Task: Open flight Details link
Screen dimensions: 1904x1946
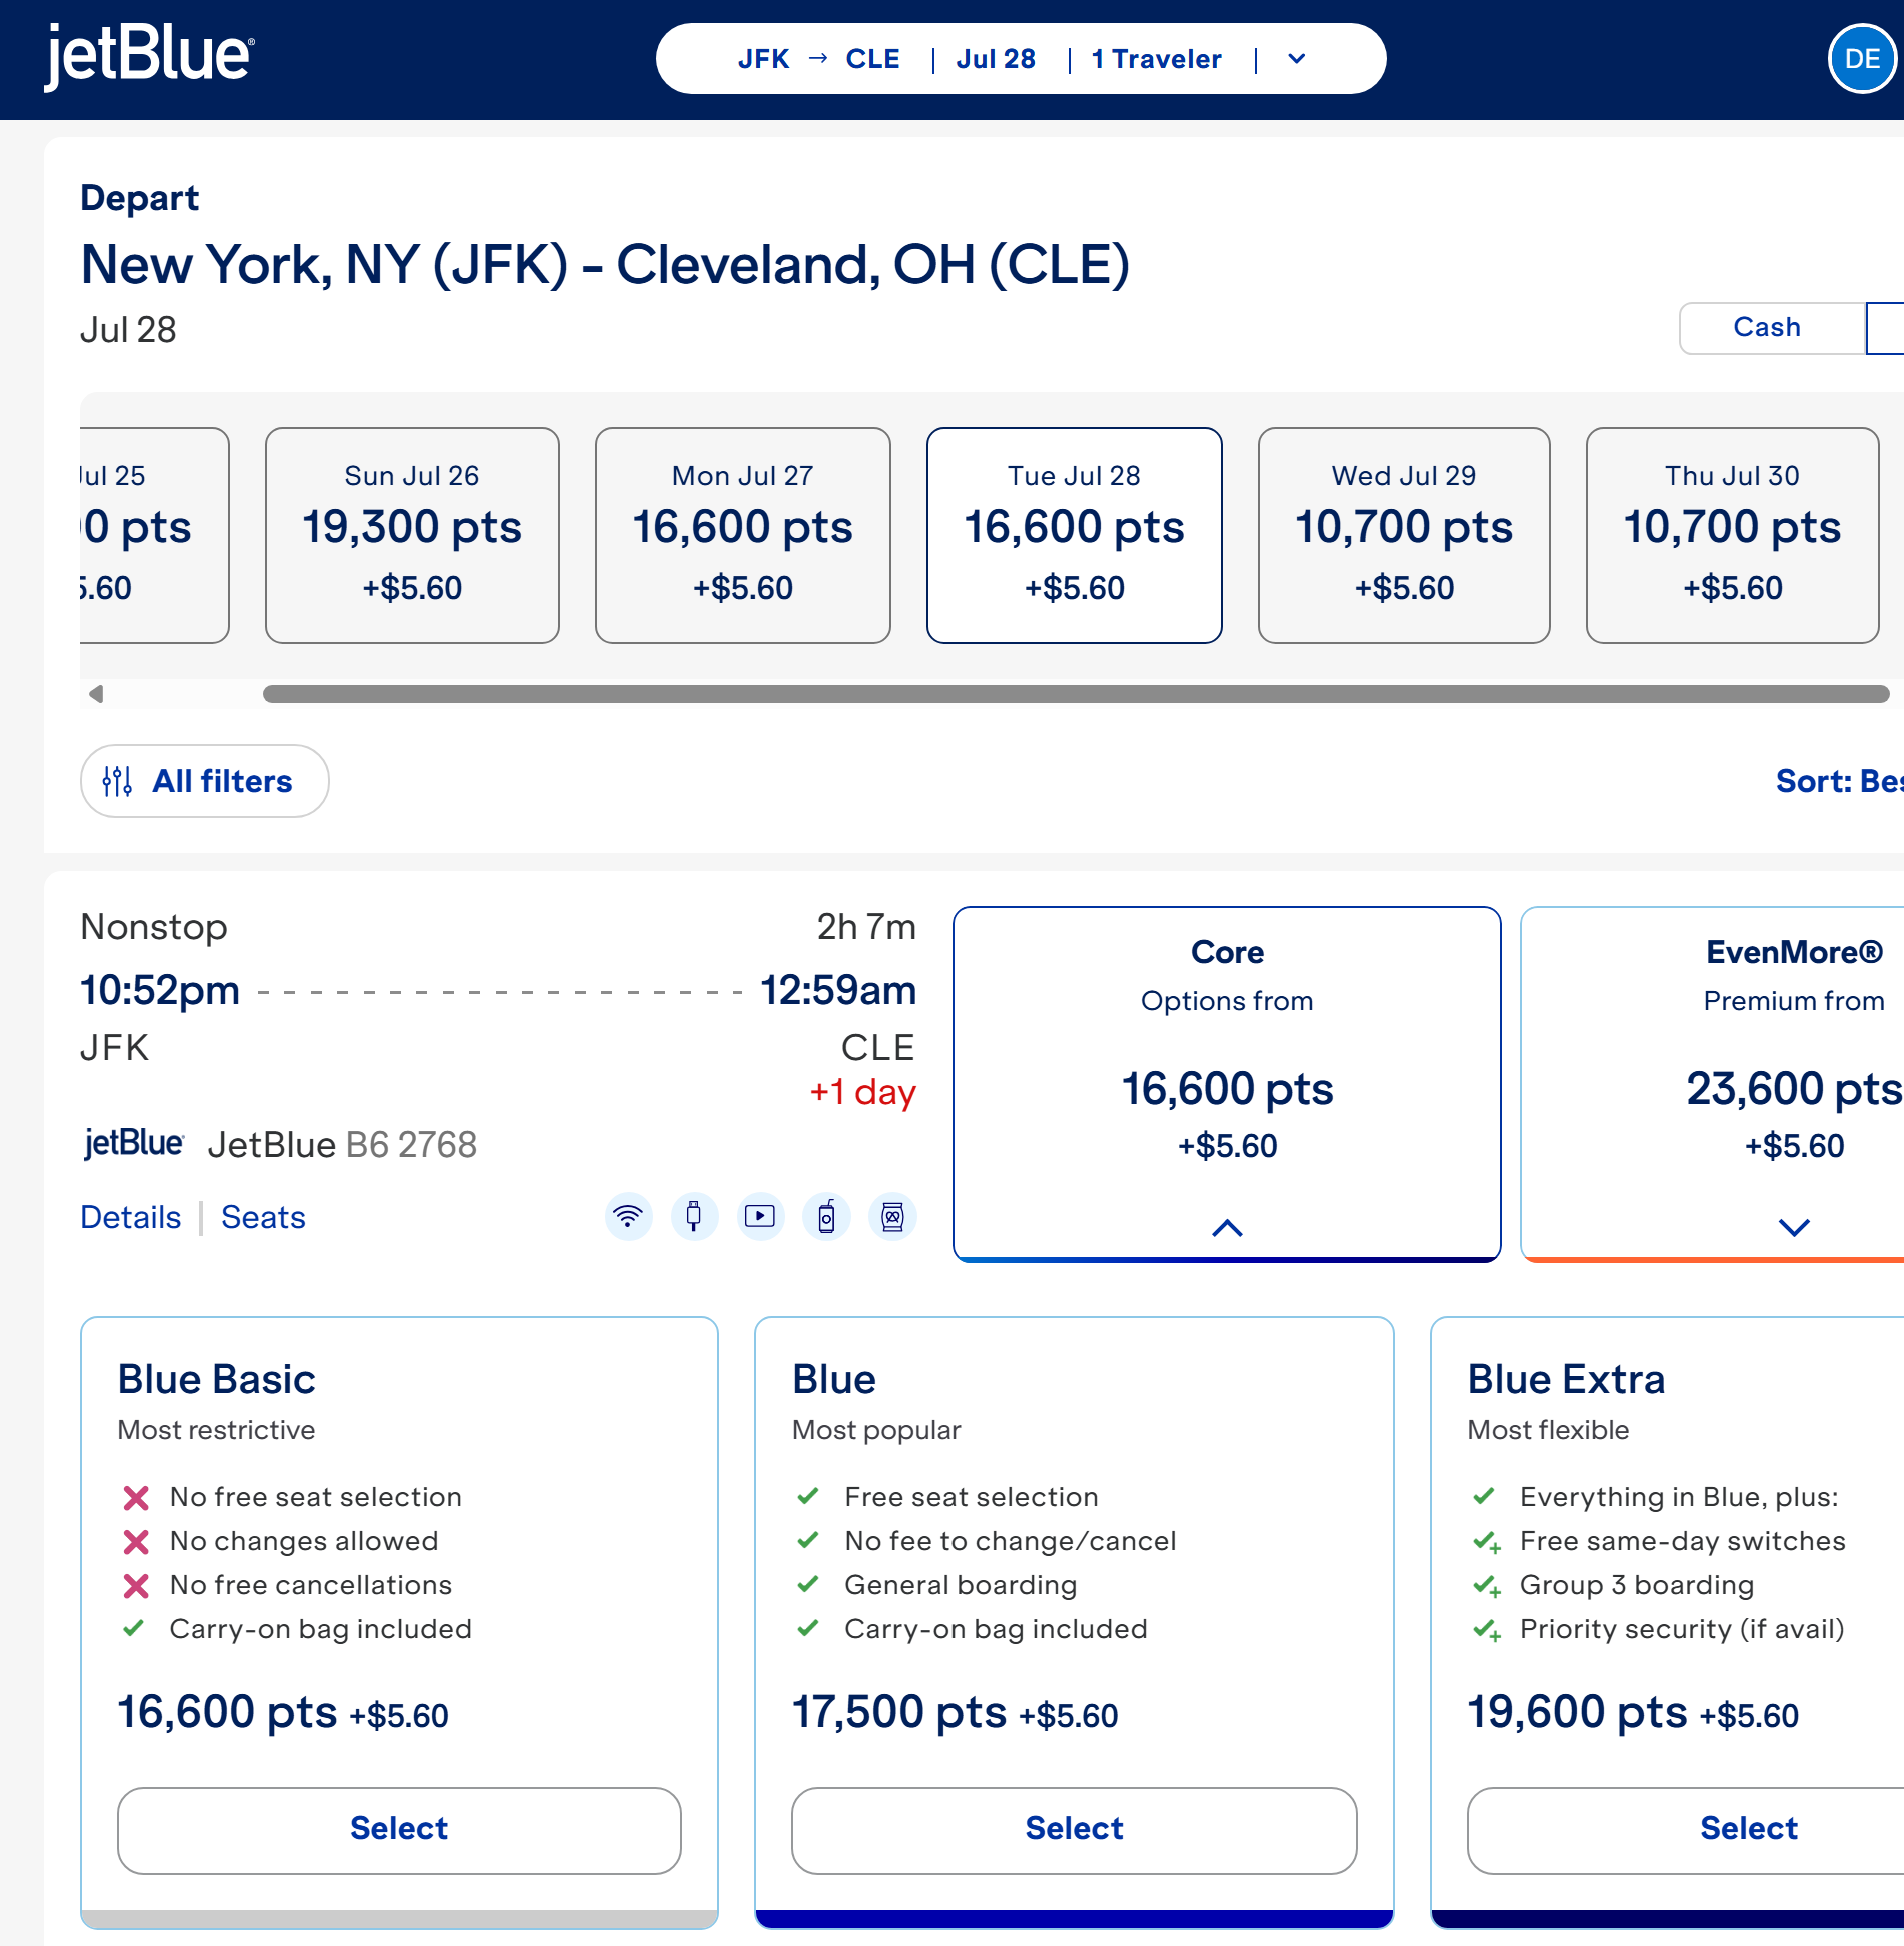Action: tap(130, 1217)
